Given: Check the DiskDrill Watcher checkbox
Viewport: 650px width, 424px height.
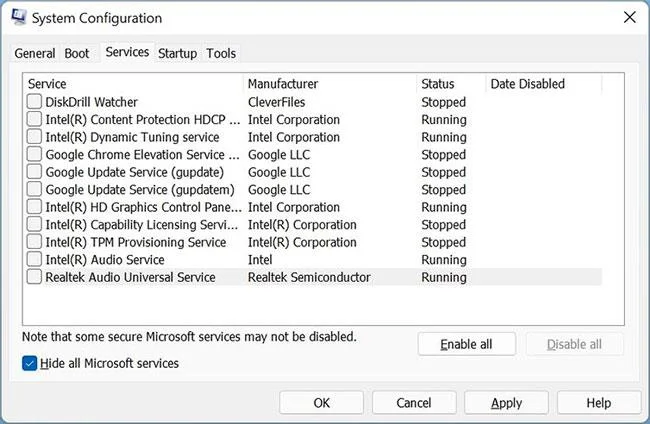Looking at the screenshot, I should (34, 102).
